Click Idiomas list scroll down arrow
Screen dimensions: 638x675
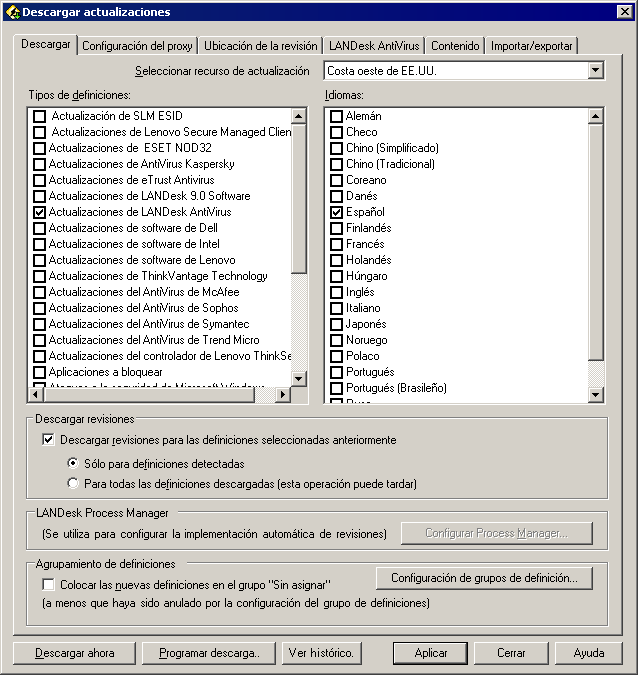[x=596, y=394]
